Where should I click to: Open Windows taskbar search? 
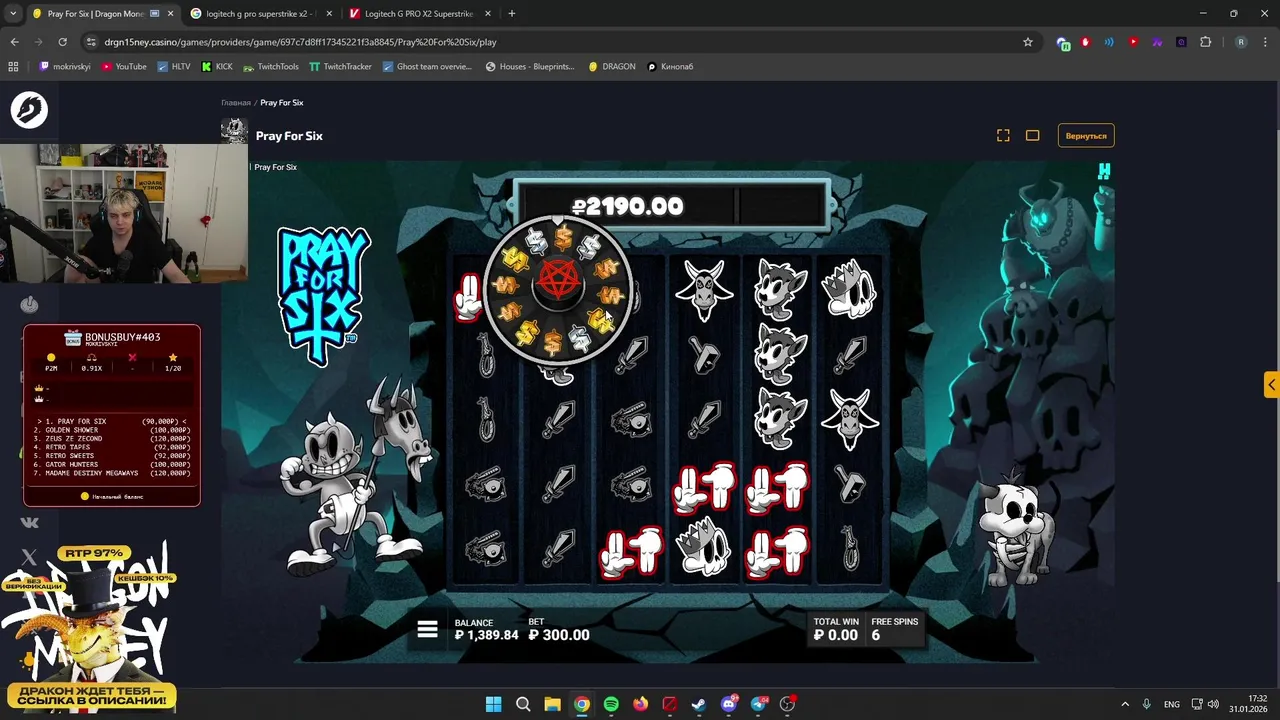[523, 704]
